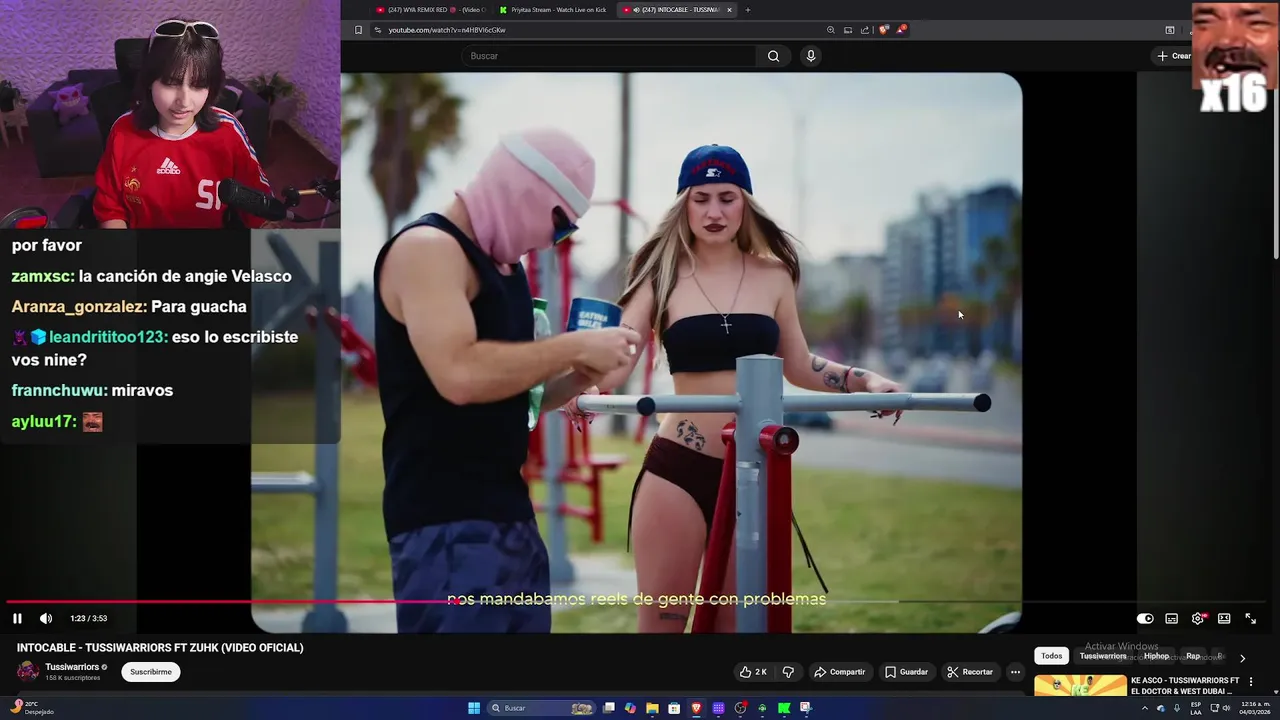Open the Tussiwarriors channel name link
Viewport: 1280px width, 720px height.
[72, 667]
